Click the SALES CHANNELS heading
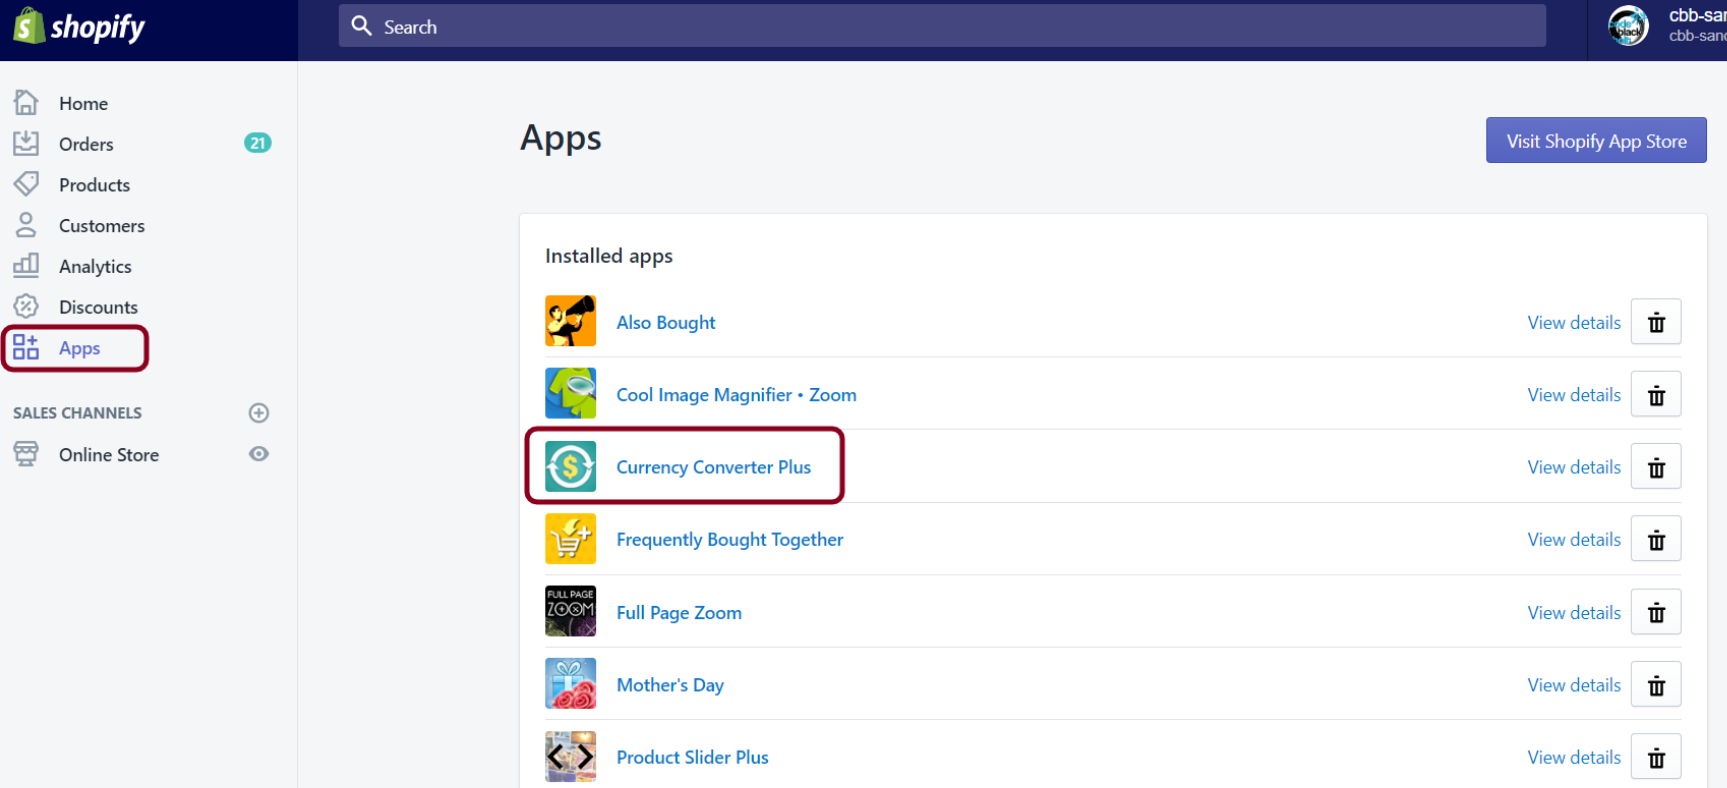Image resolution: width=1727 pixels, height=788 pixels. pos(77,413)
